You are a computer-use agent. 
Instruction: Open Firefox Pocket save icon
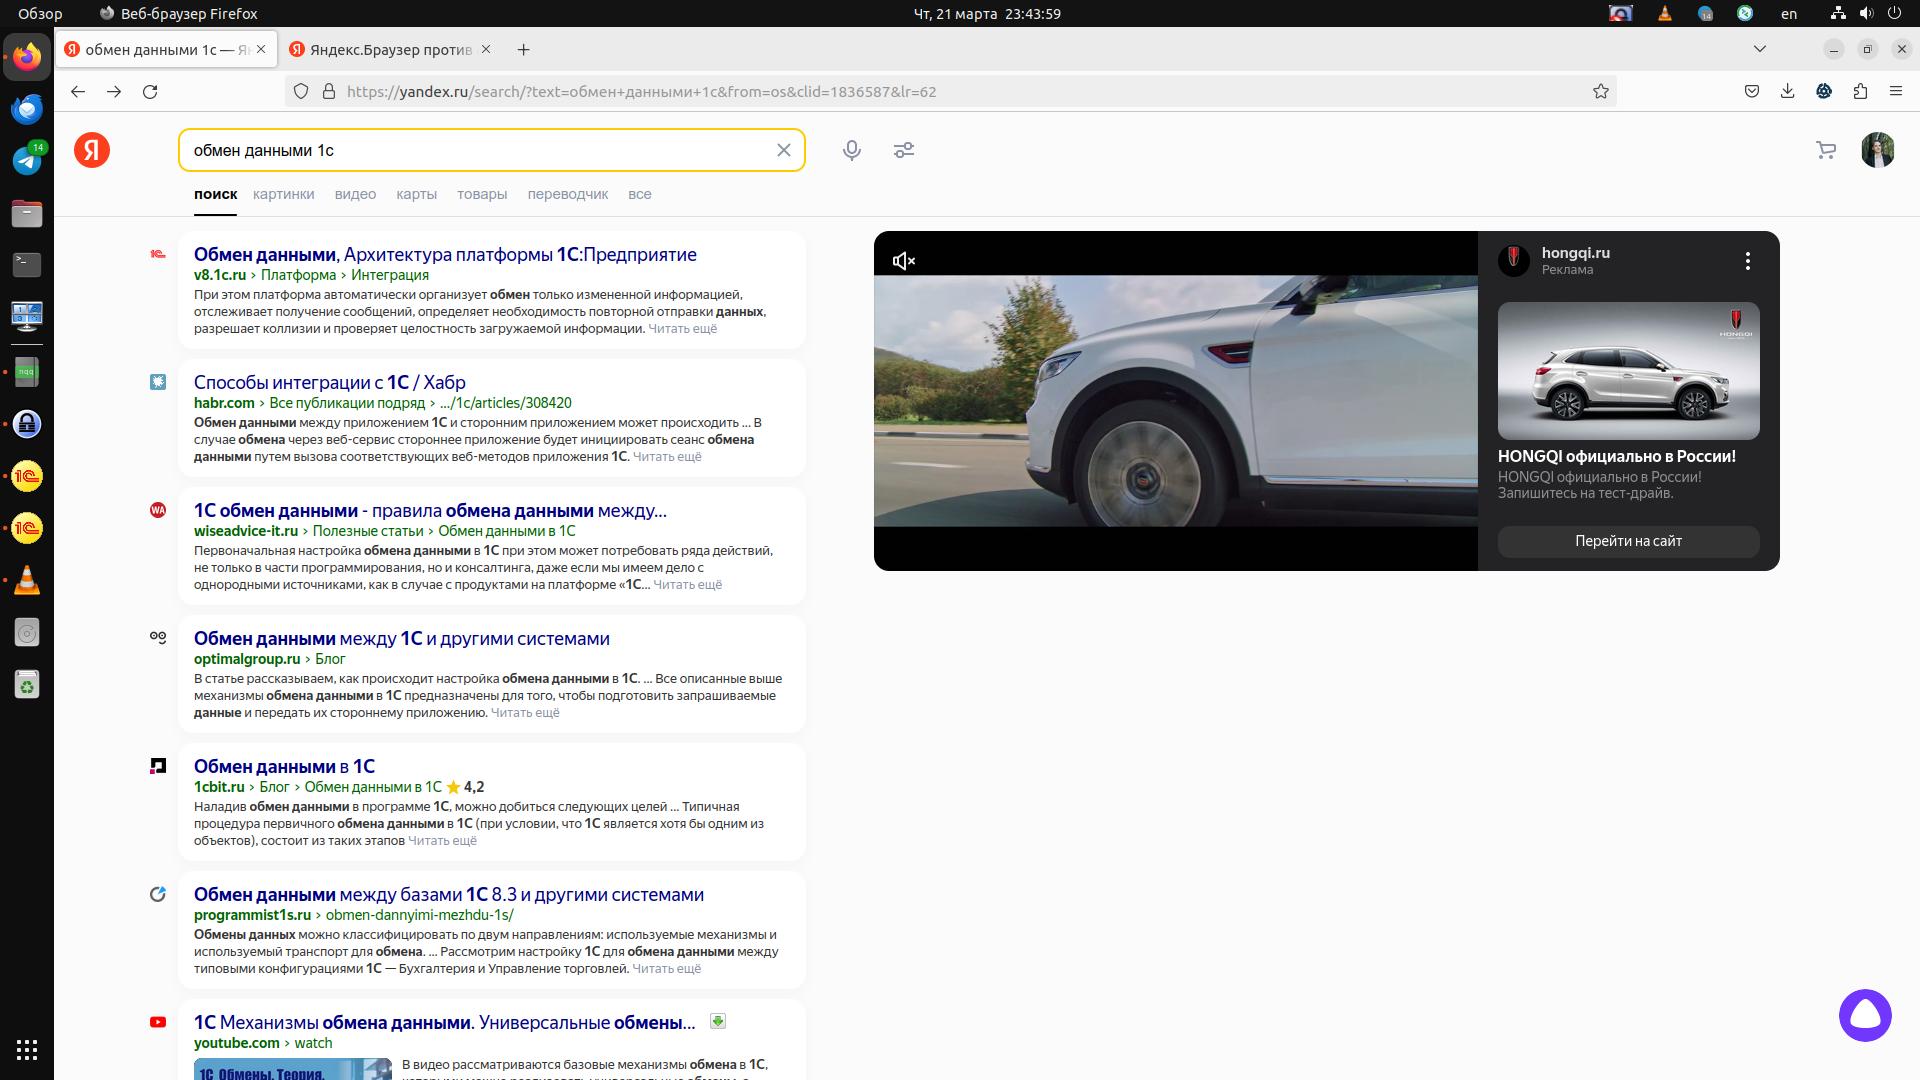click(x=1752, y=91)
